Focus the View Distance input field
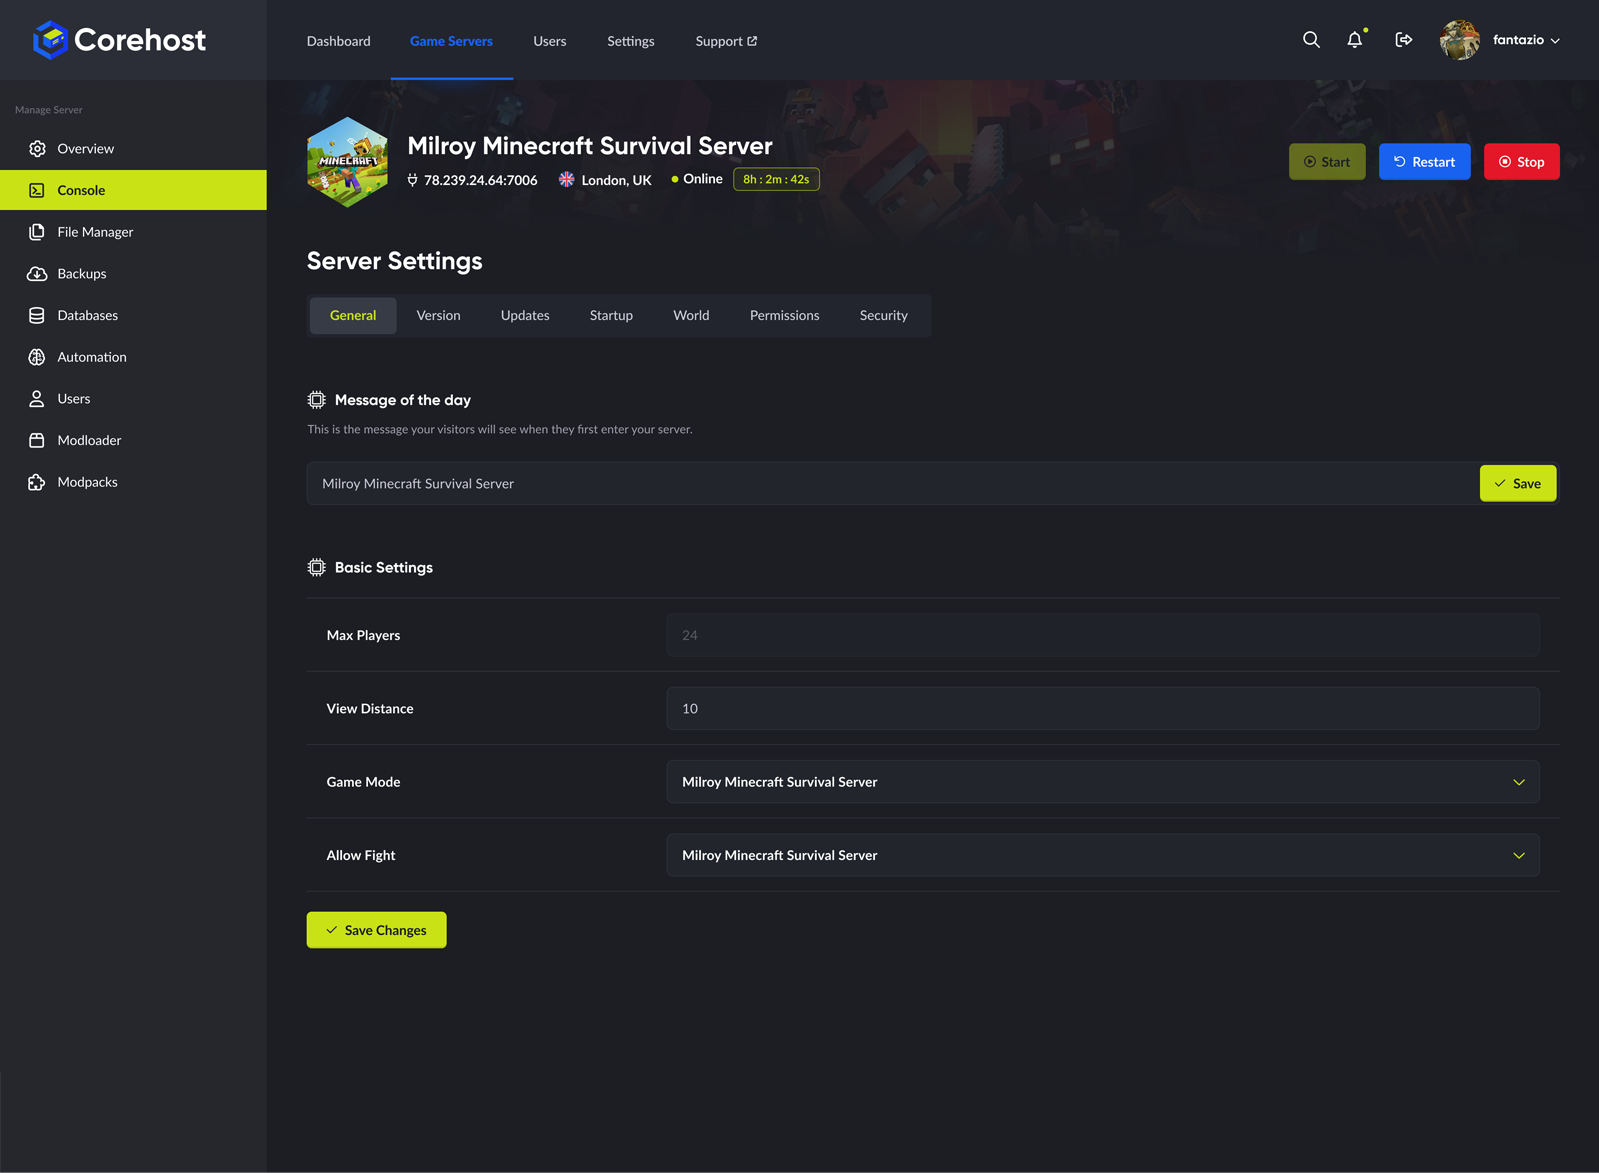Screen dimensions: 1599x1173 click(1103, 708)
